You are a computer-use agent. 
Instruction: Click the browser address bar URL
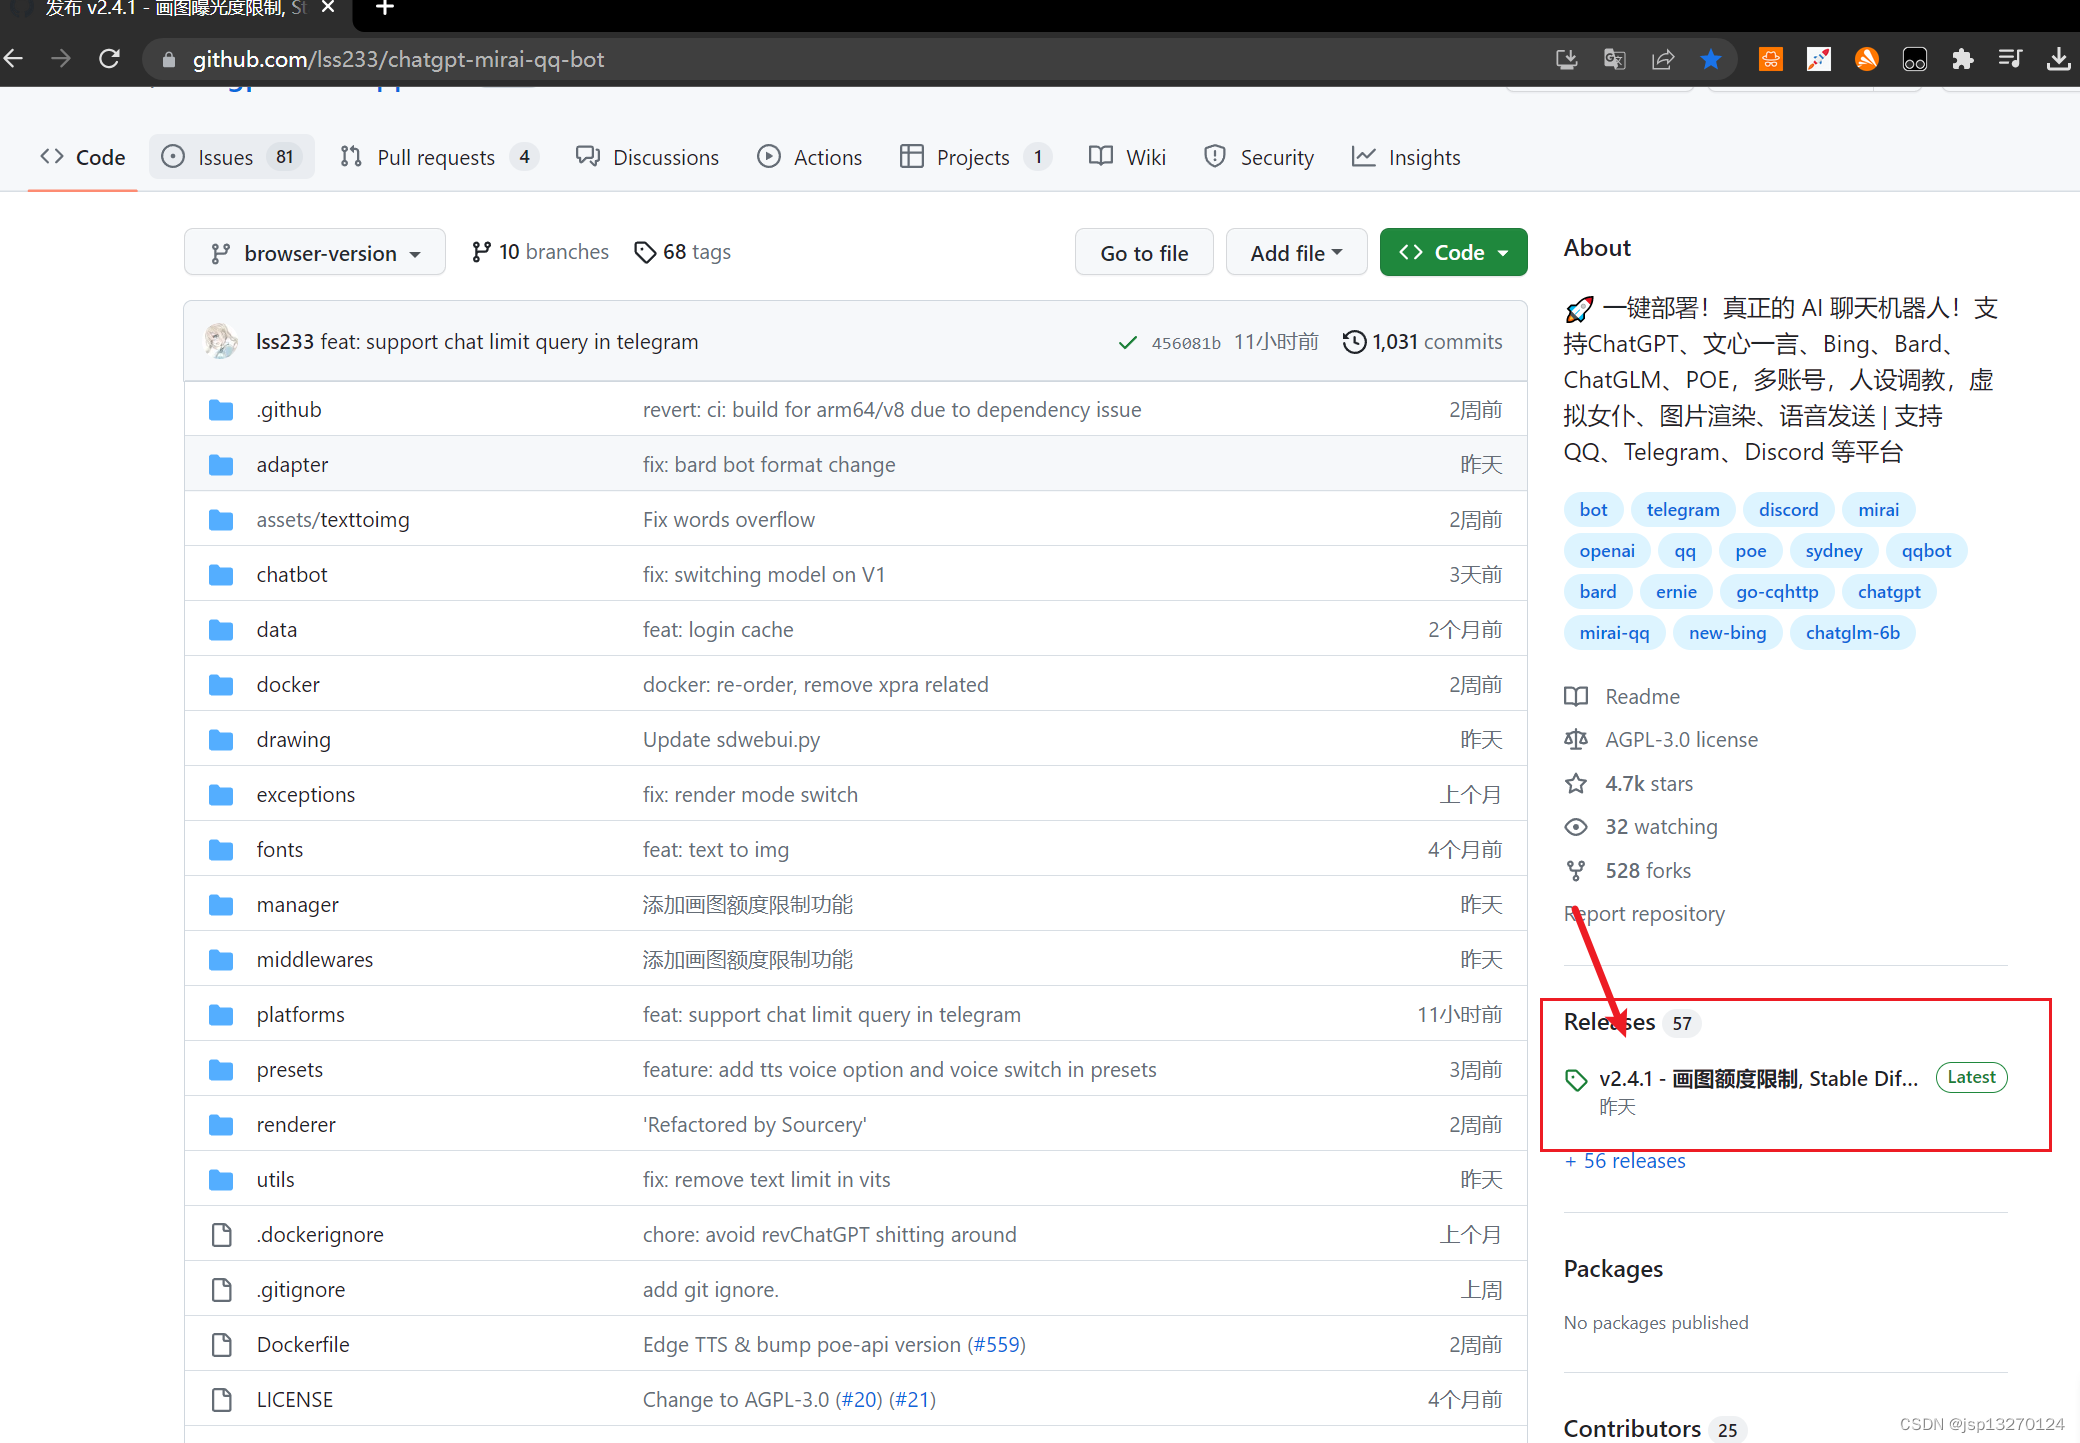[398, 59]
